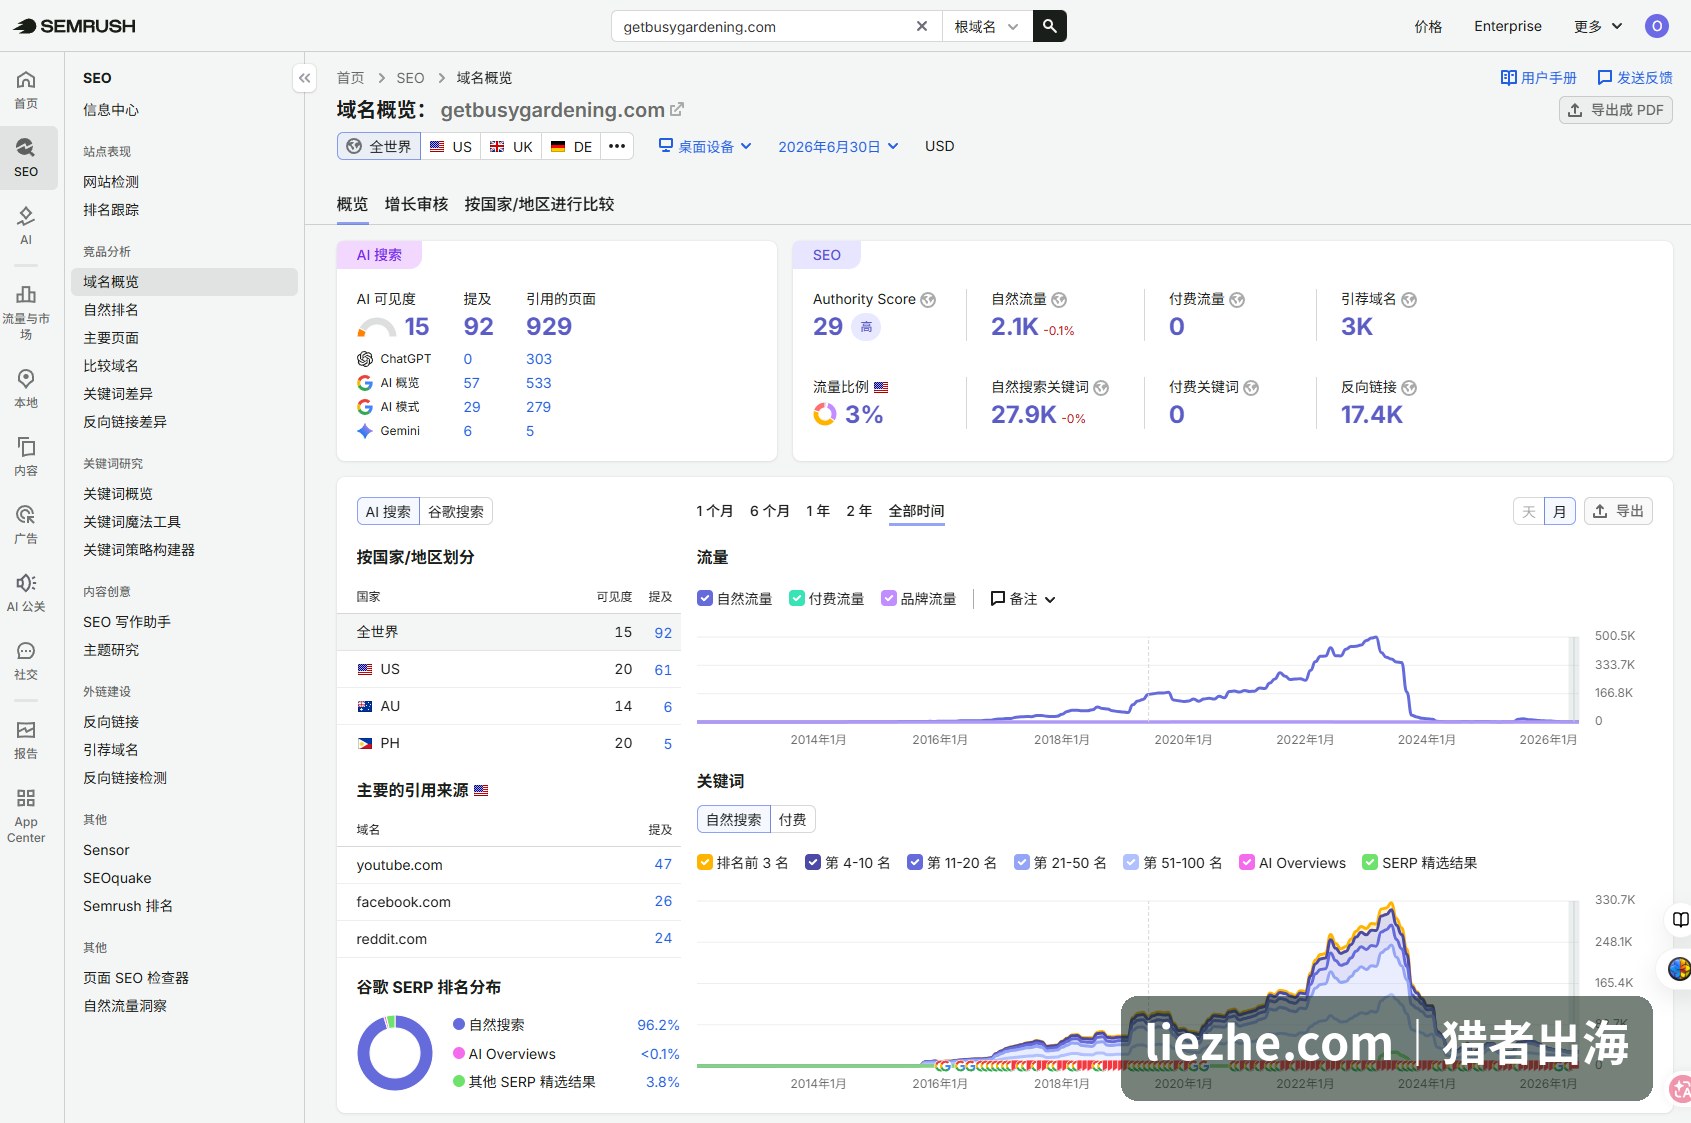
Task: Expand 备注 notes dropdown
Action: (1023, 598)
